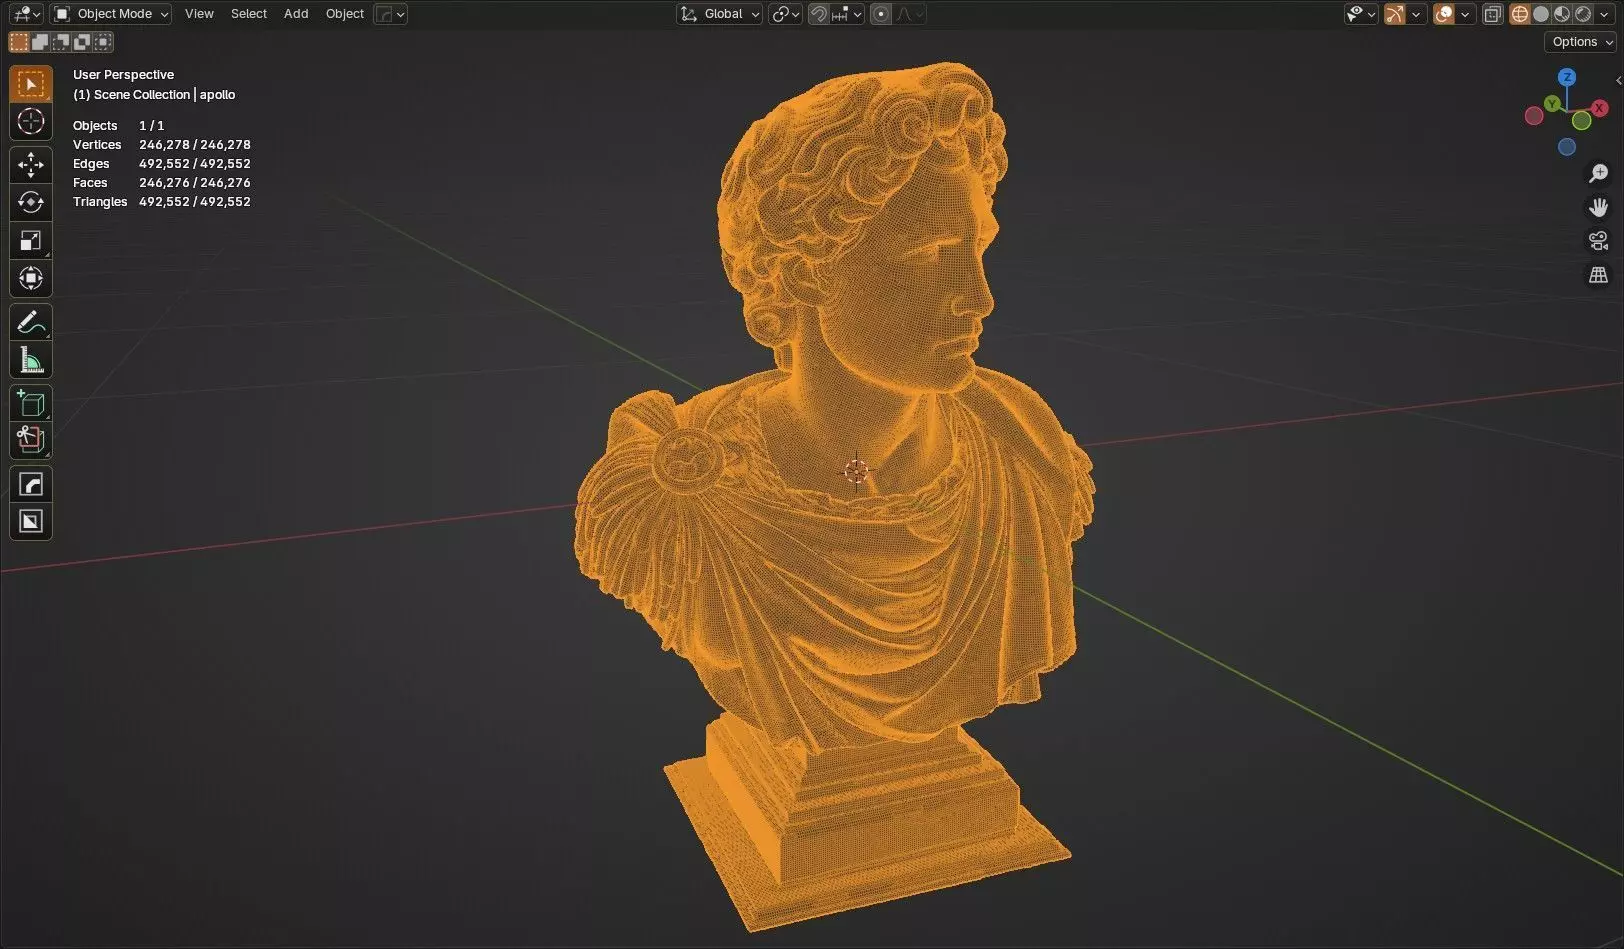
Task: Set selection mode to intersect
Action: (x=103, y=42)
